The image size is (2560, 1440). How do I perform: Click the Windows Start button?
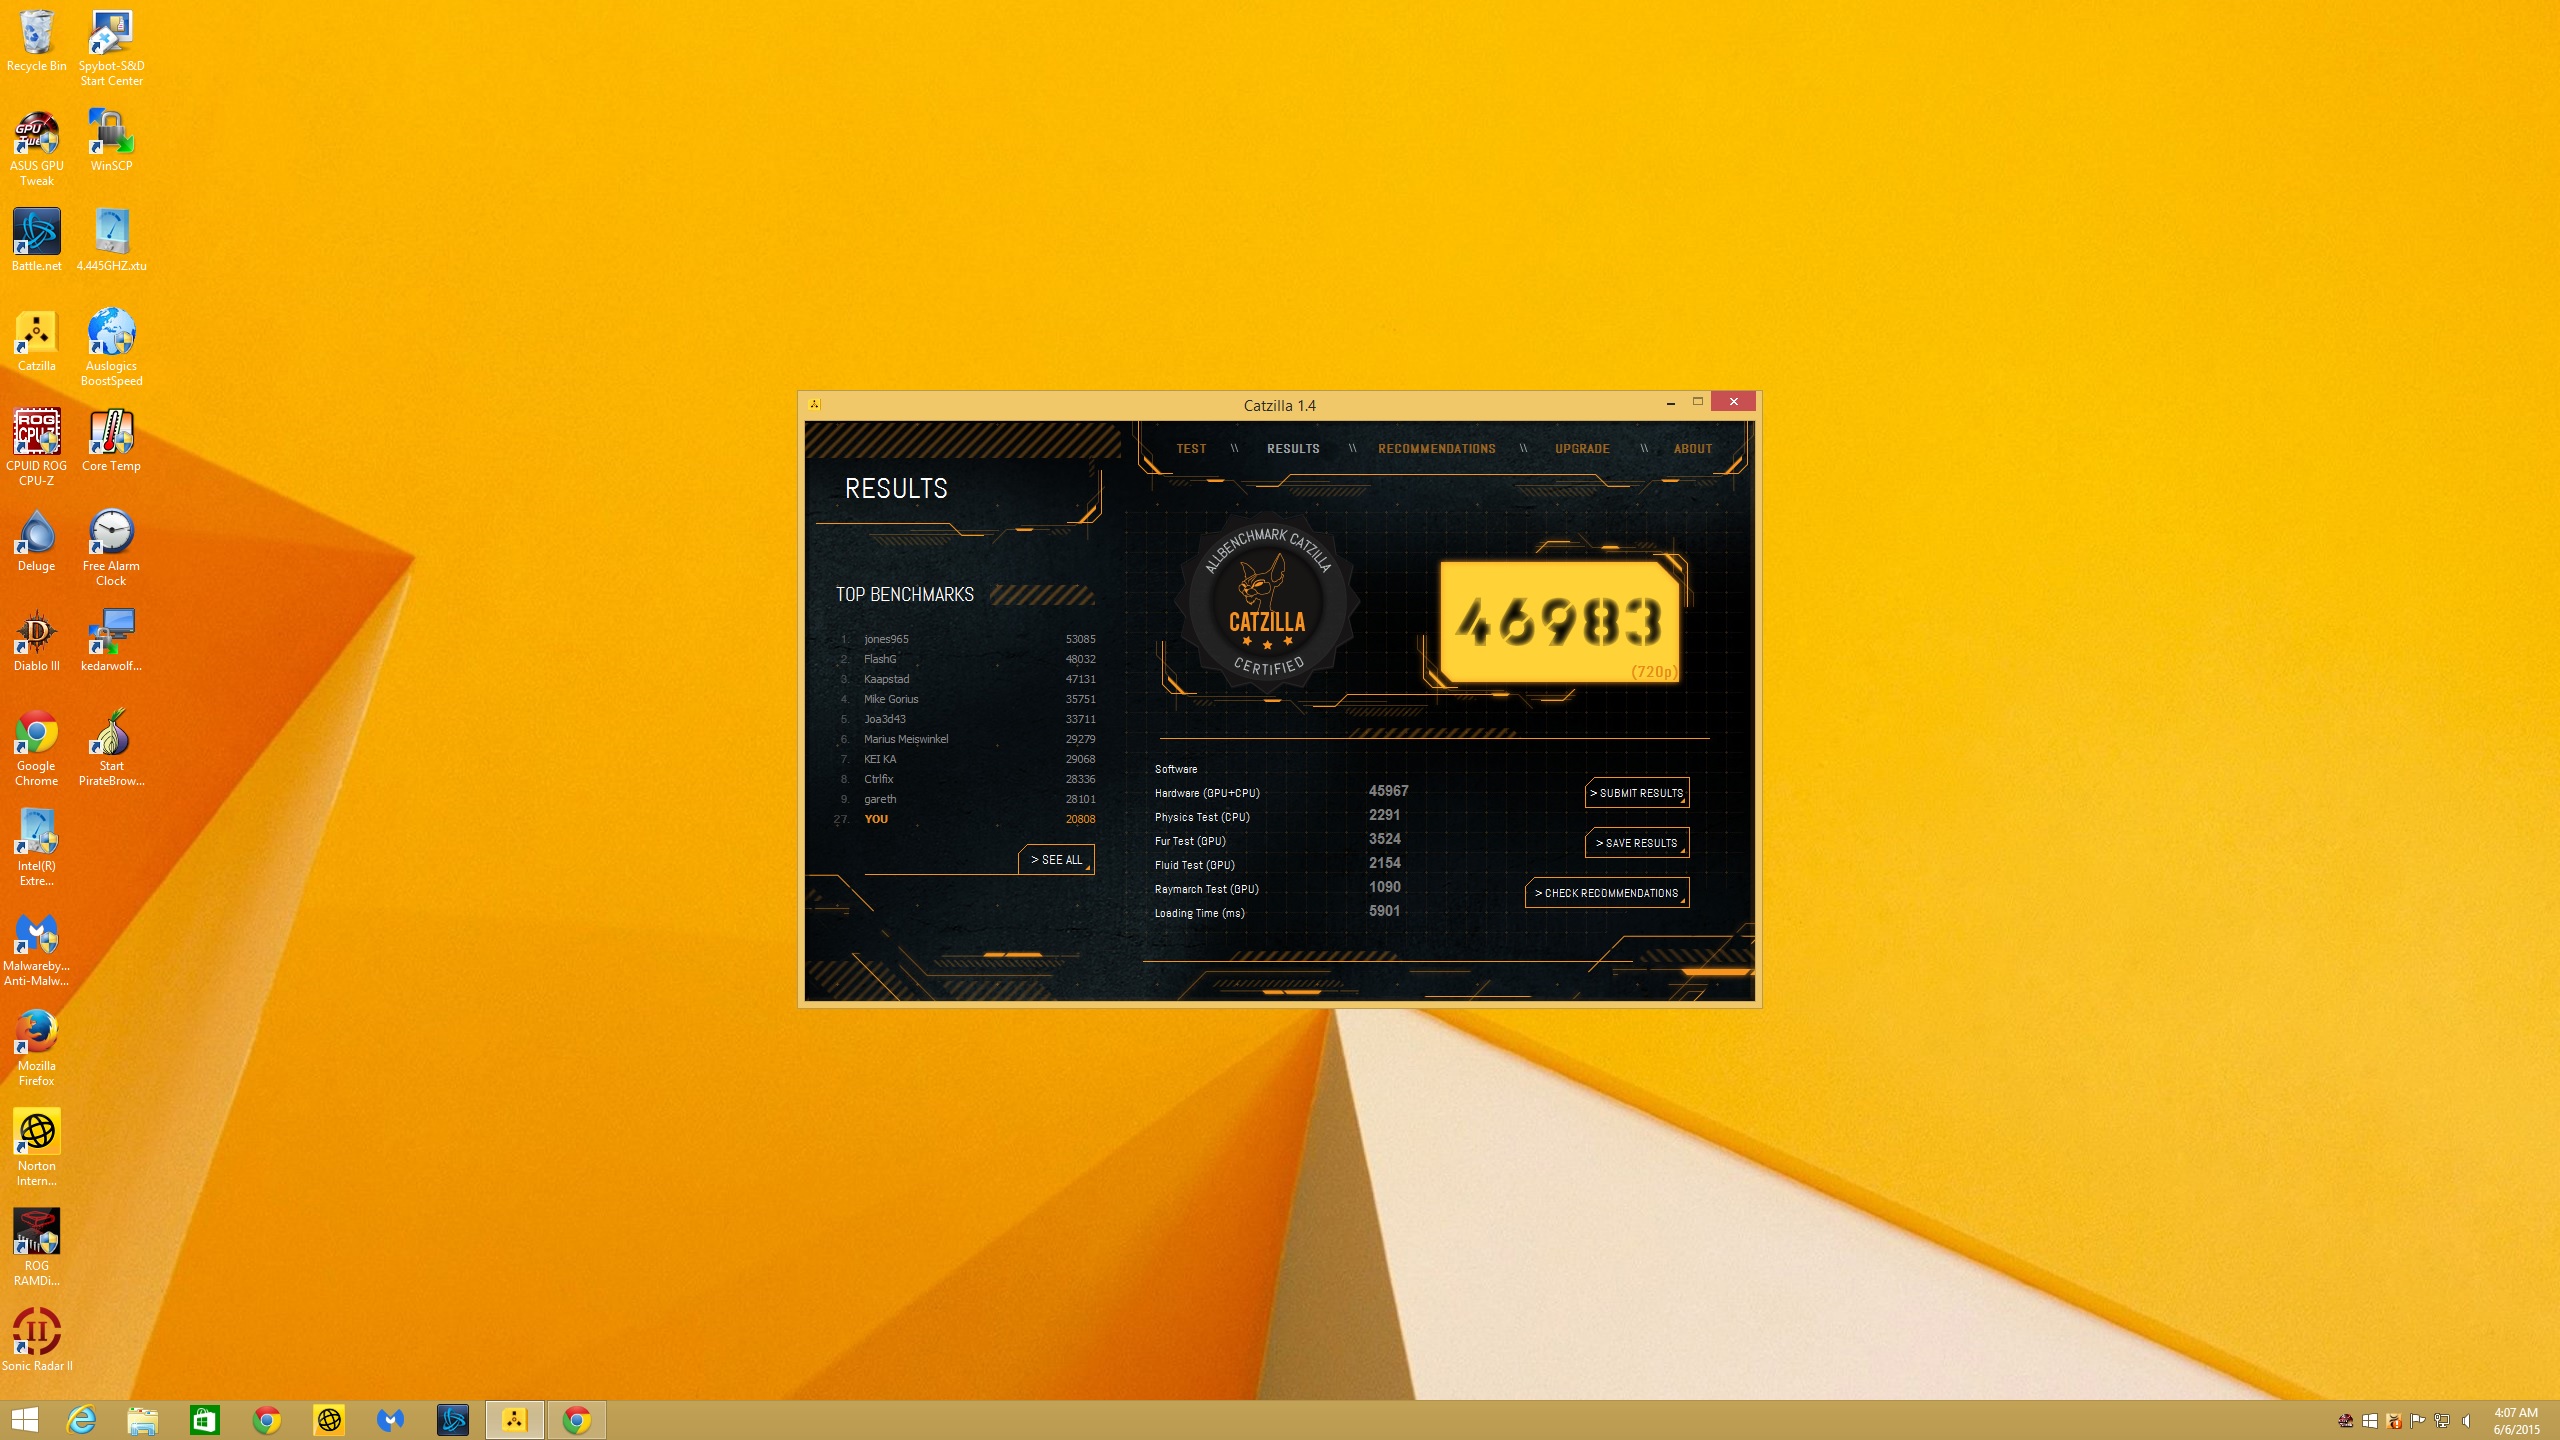click(24, 1420)
